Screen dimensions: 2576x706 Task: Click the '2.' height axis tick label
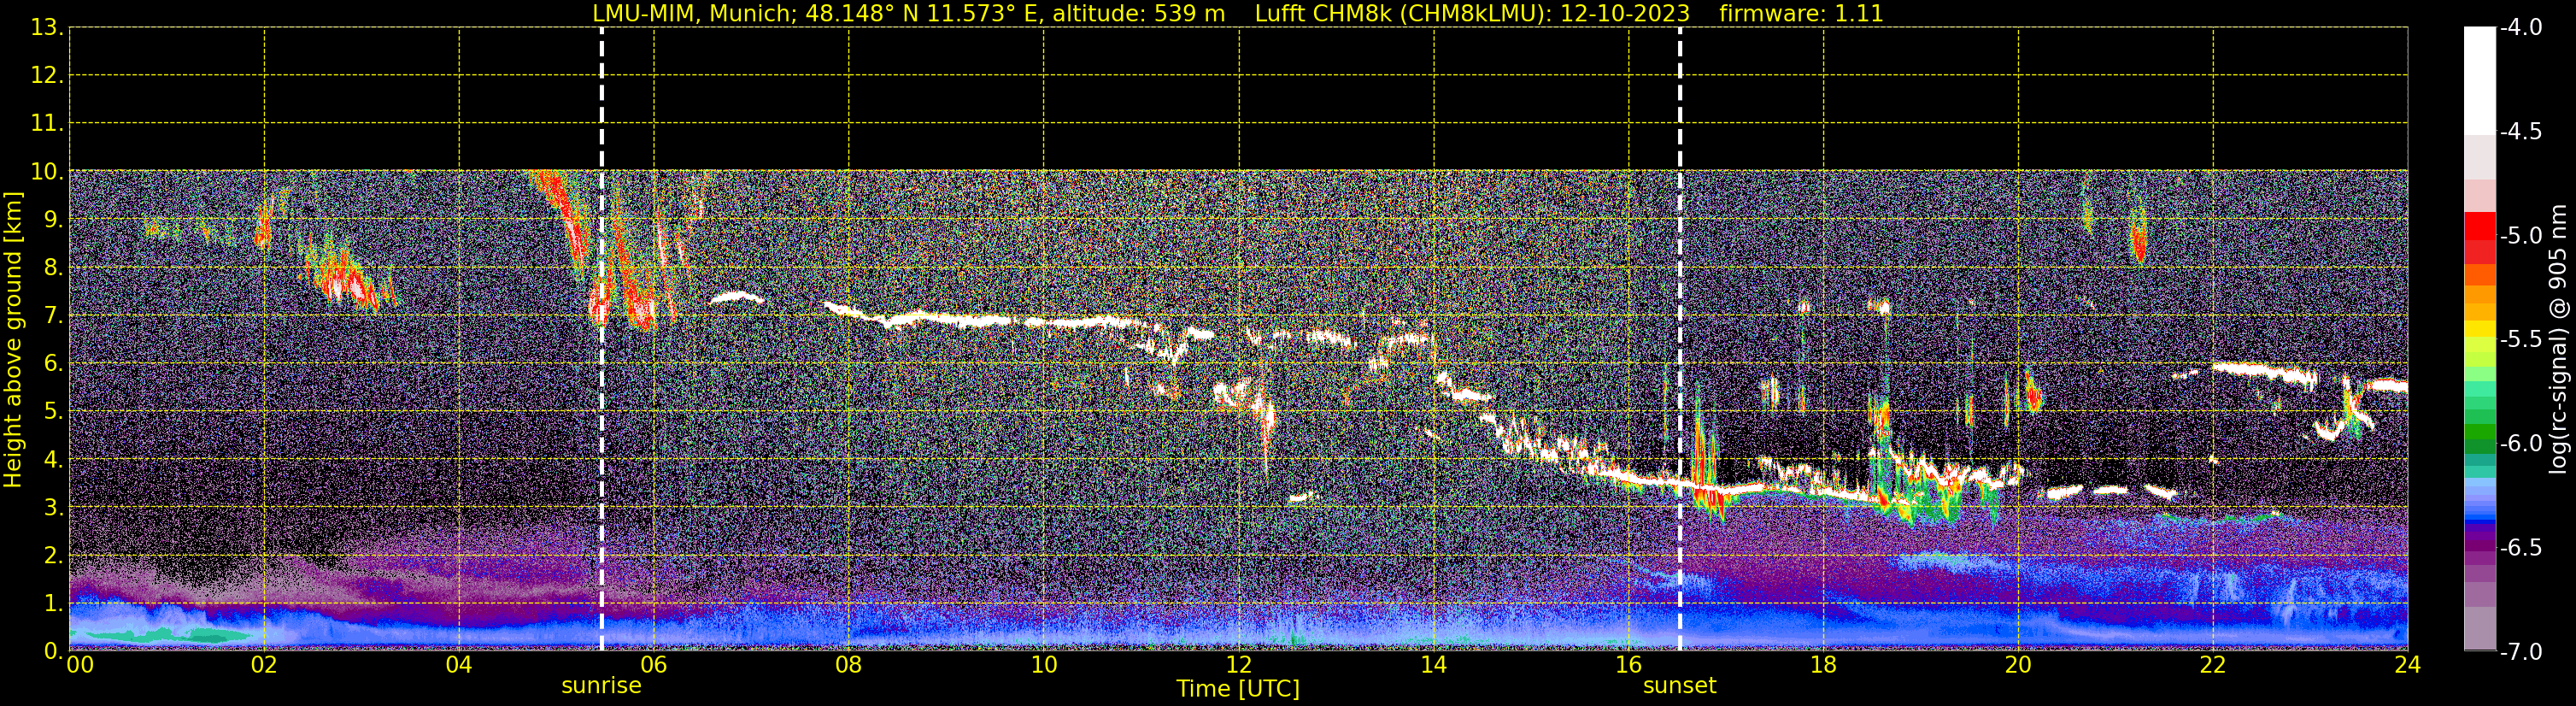pyautogui.click(x=52, y=556)
